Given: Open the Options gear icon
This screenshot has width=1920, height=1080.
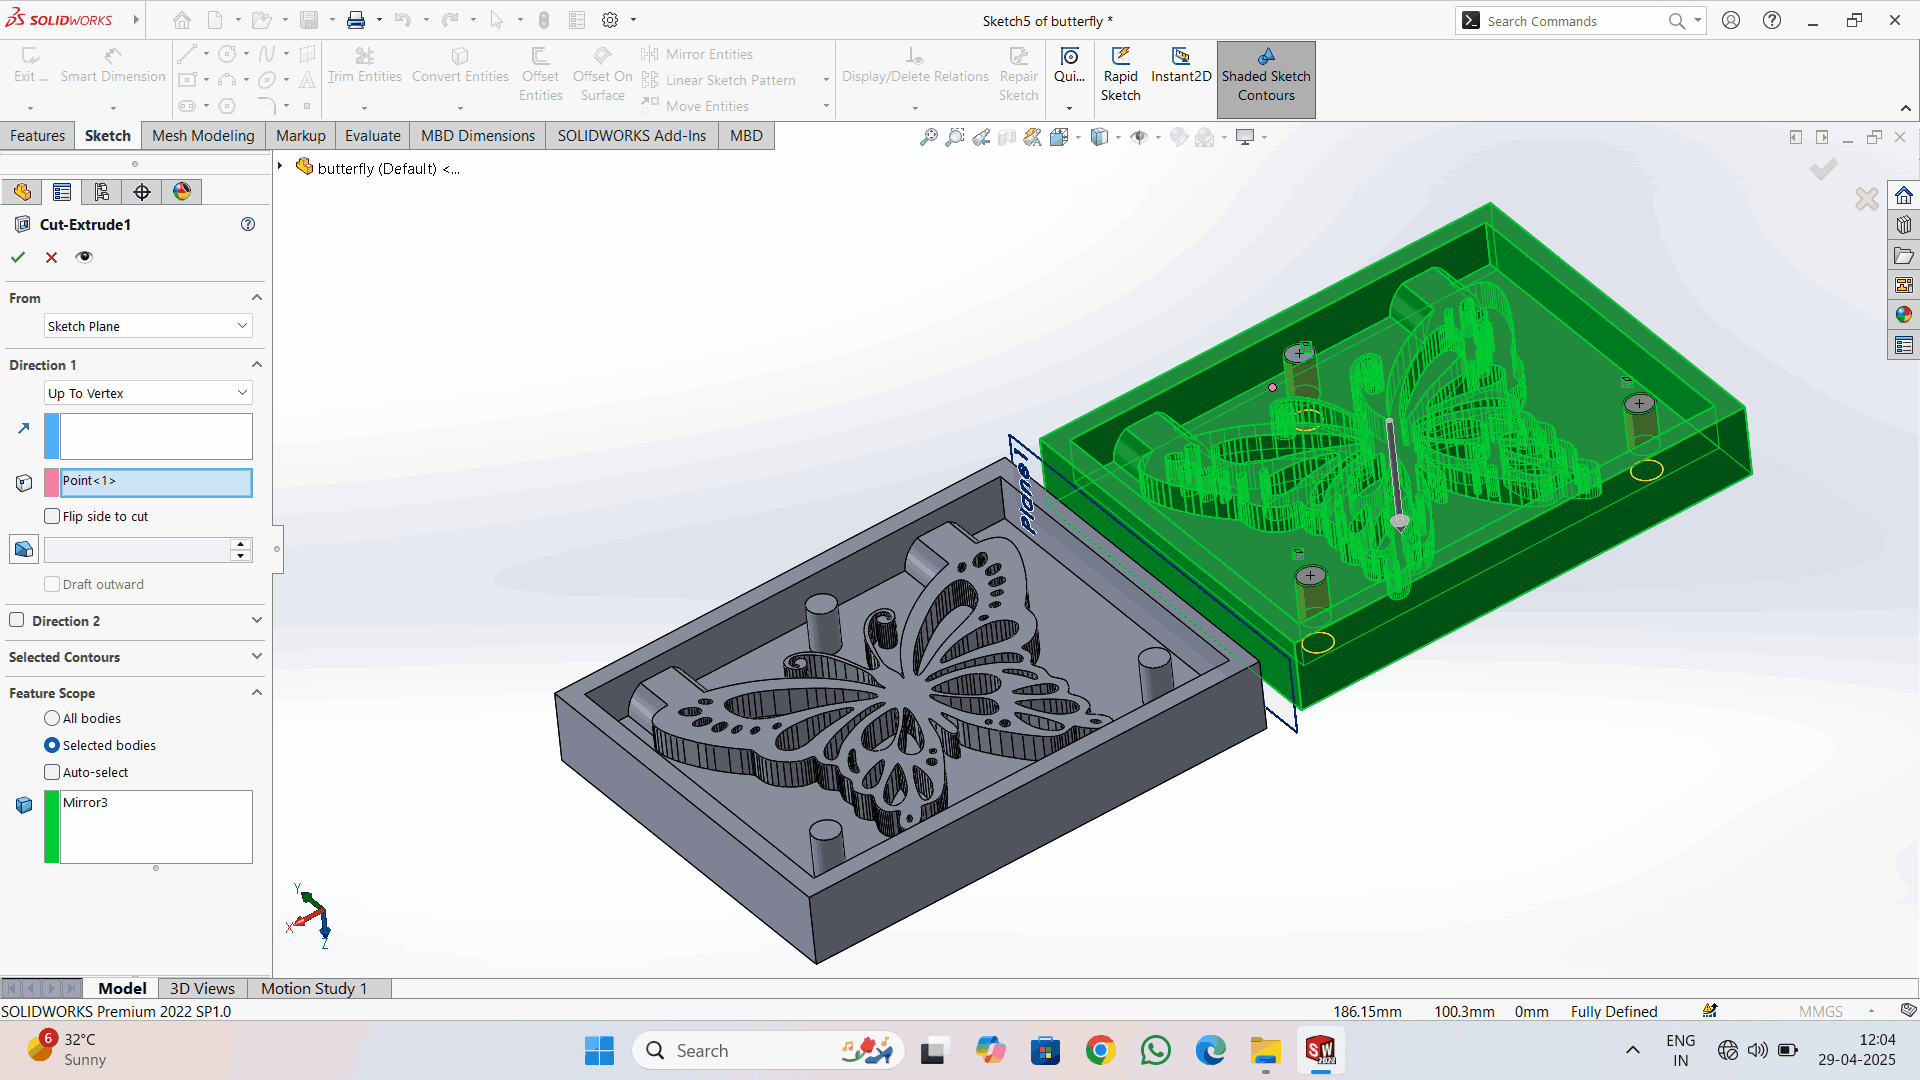Looking at the screenshot, I should click(x=610, y=20).
